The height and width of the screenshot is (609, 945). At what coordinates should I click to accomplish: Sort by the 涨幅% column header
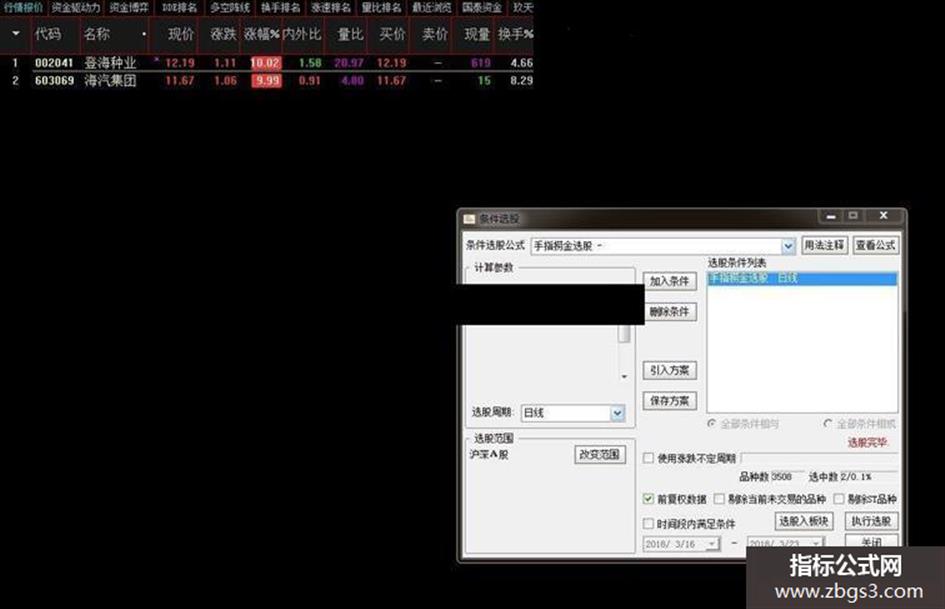[x=262, y=34]
